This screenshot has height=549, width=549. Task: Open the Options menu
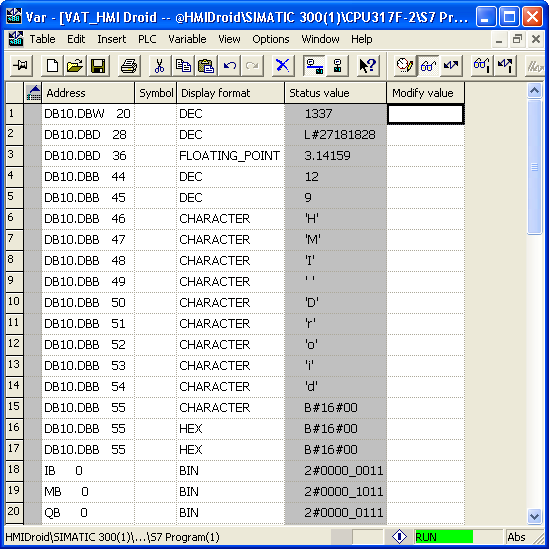click(x=271, y=39)
